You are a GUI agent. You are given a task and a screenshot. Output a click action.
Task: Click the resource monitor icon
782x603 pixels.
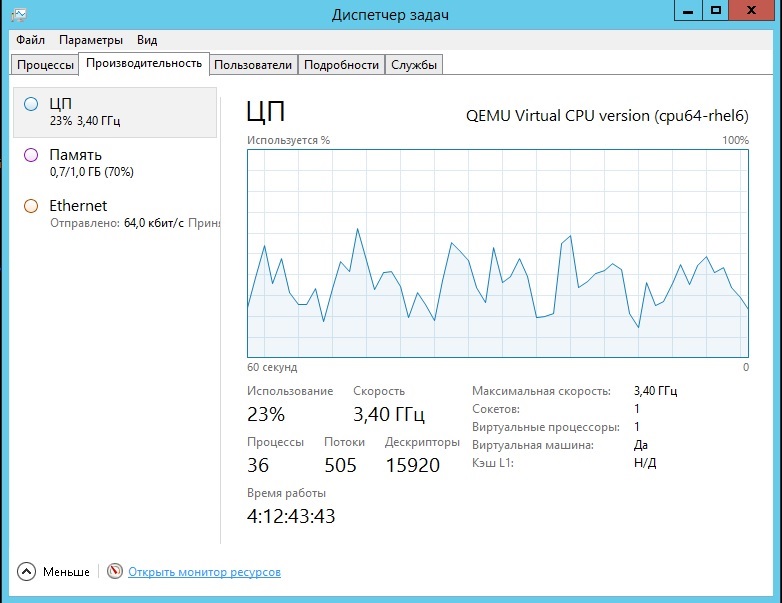pyautogui.click(x=115, y=571)
